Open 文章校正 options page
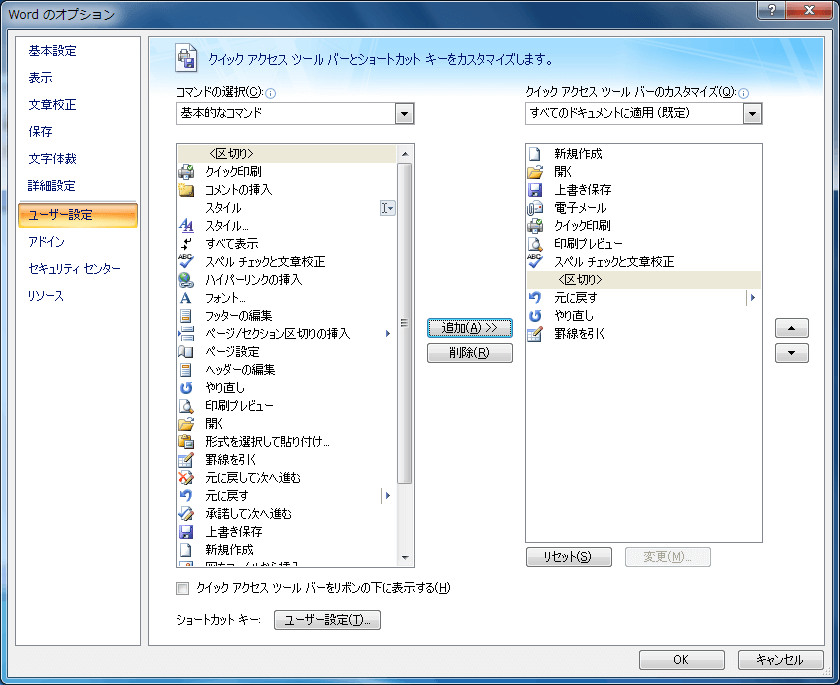The width and height of the screenshot is (840, 685). 52,104
